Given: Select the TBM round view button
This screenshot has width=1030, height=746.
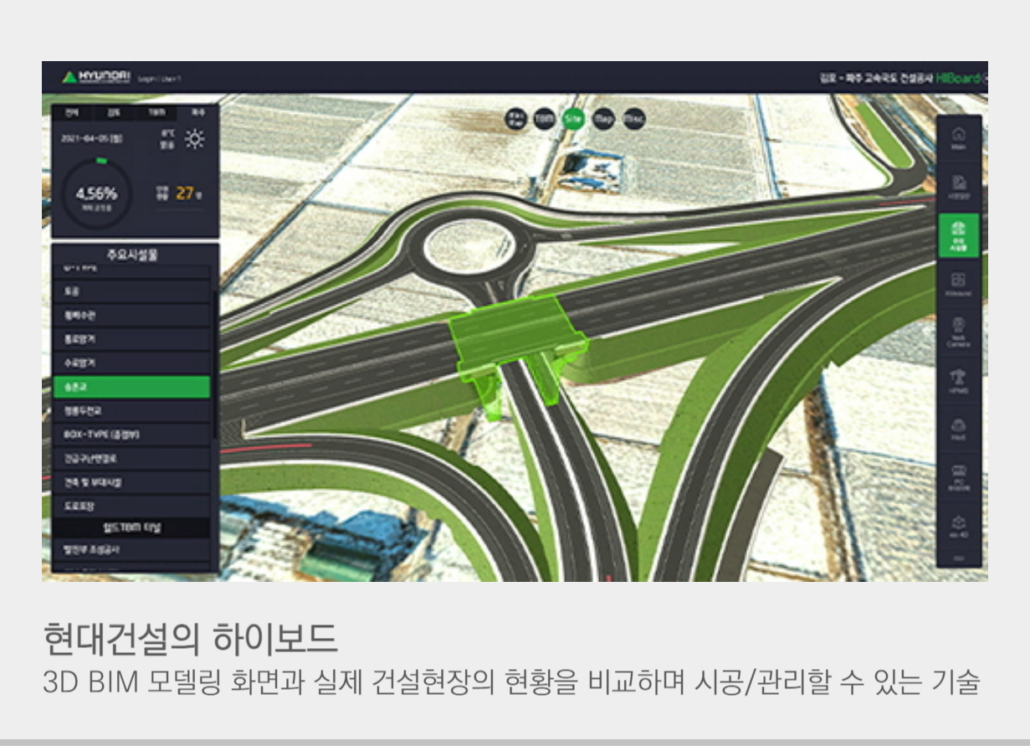Looking at the screenshot, I should [x=544, y=119].
